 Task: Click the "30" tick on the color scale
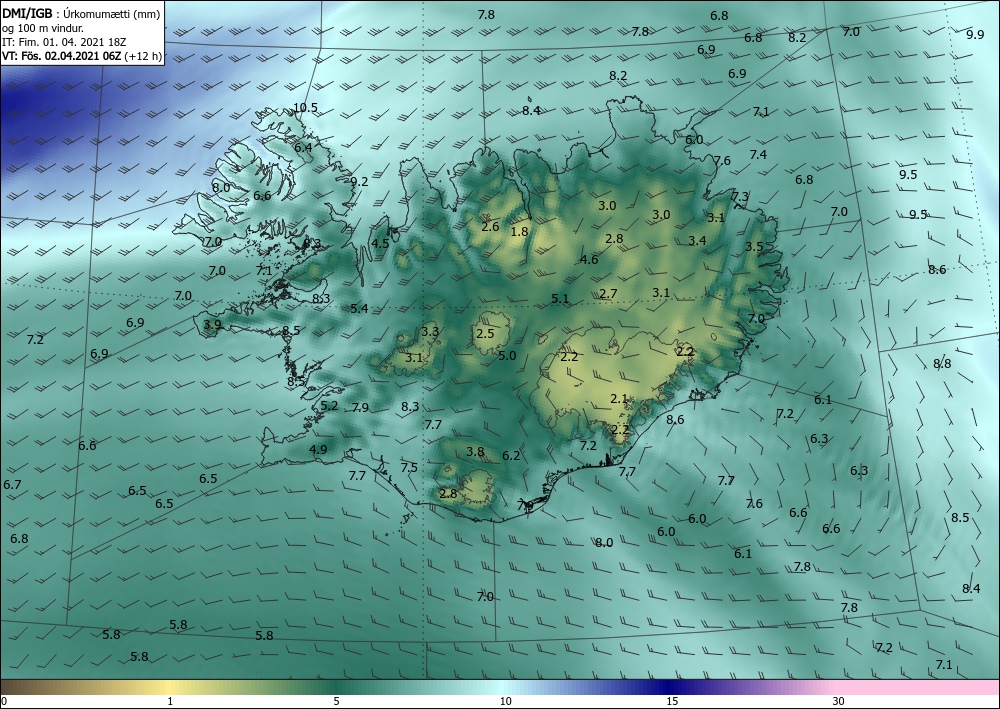click(839, 702)
